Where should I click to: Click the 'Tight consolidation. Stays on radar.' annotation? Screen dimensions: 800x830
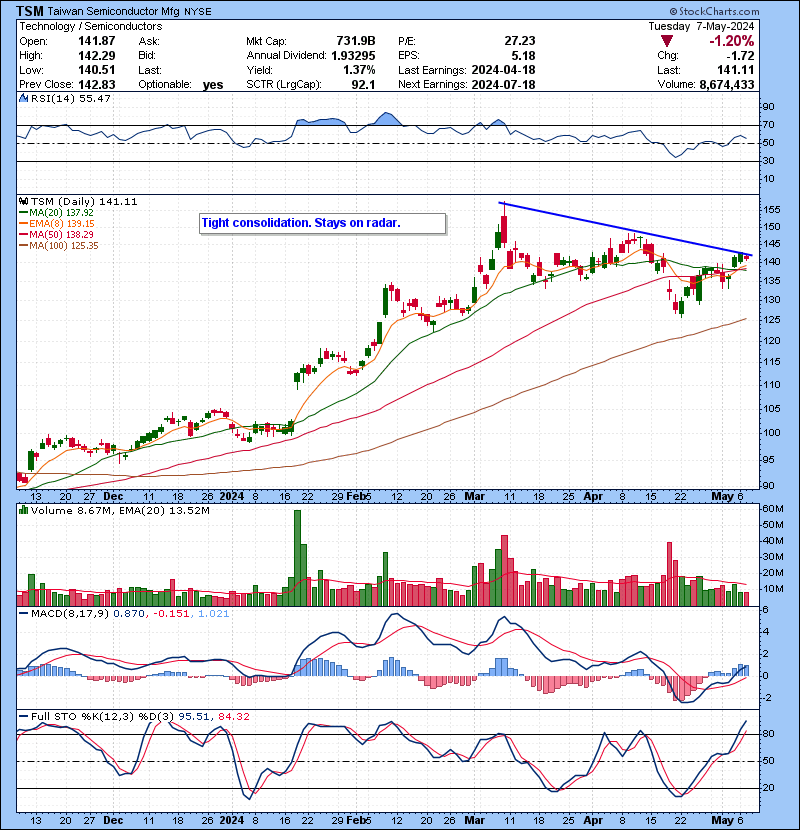click(x=300, y=223)
